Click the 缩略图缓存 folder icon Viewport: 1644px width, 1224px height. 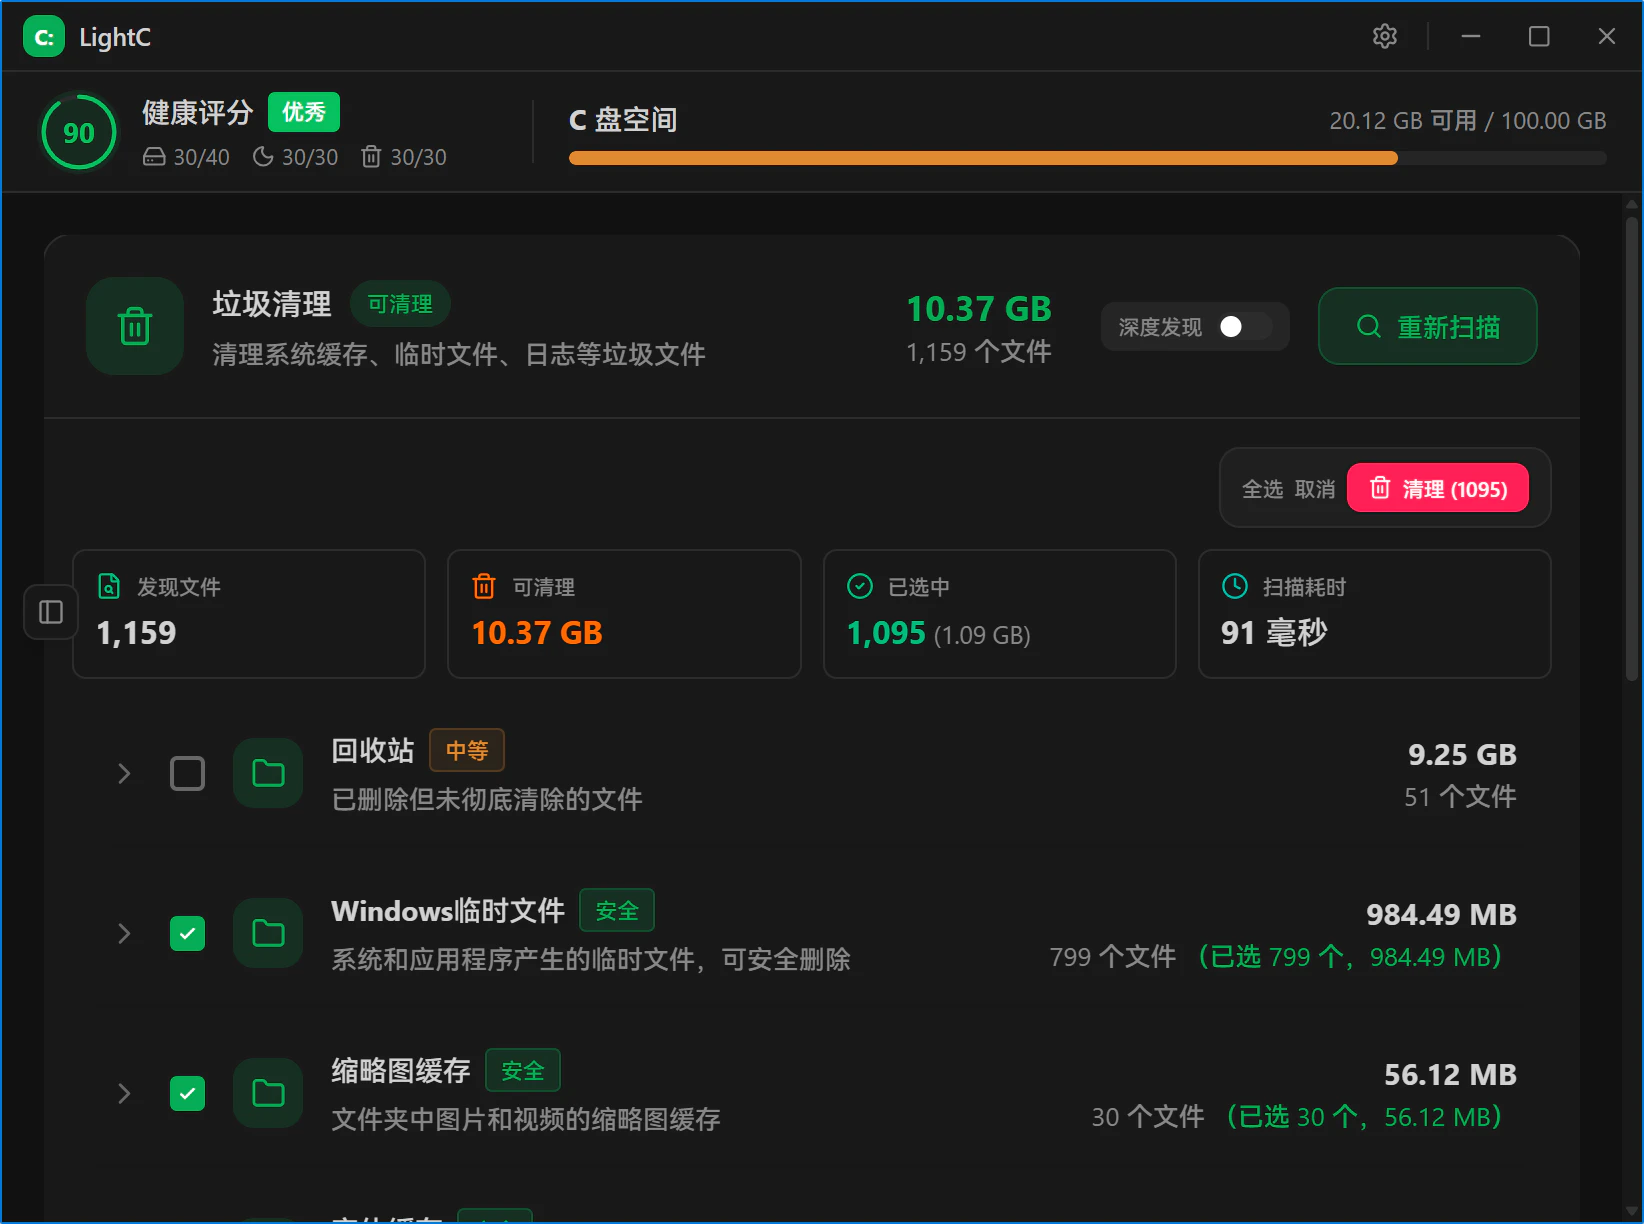click(268, 1093)
